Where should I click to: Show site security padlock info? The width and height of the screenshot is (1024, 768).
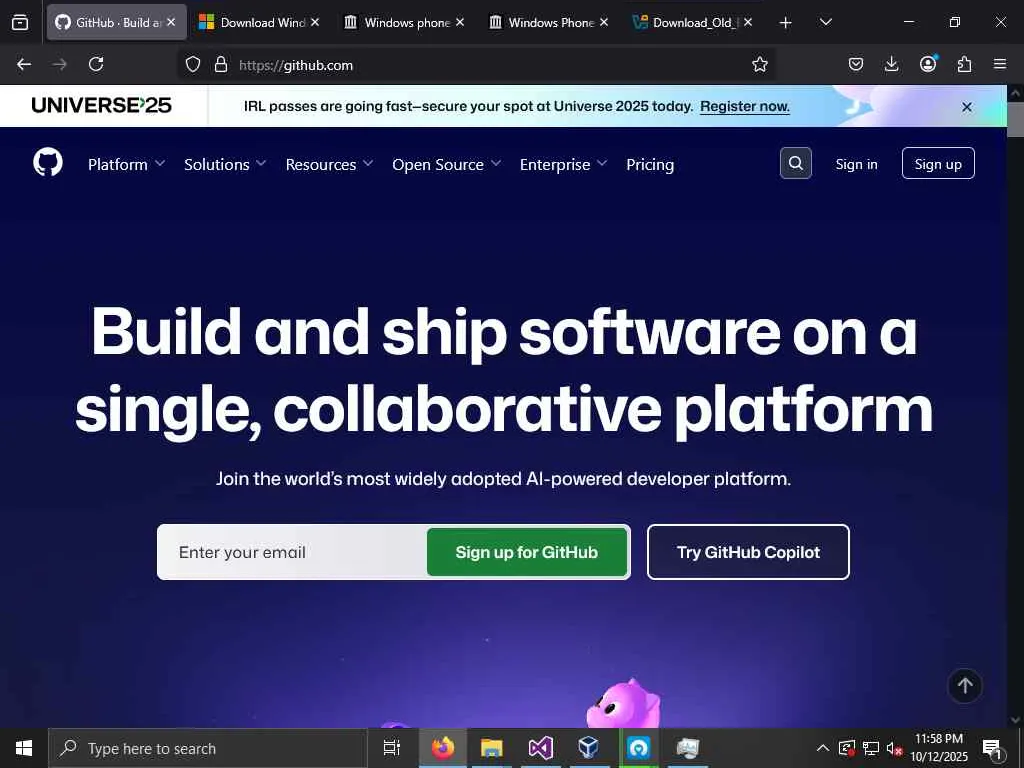click(221, 64)
